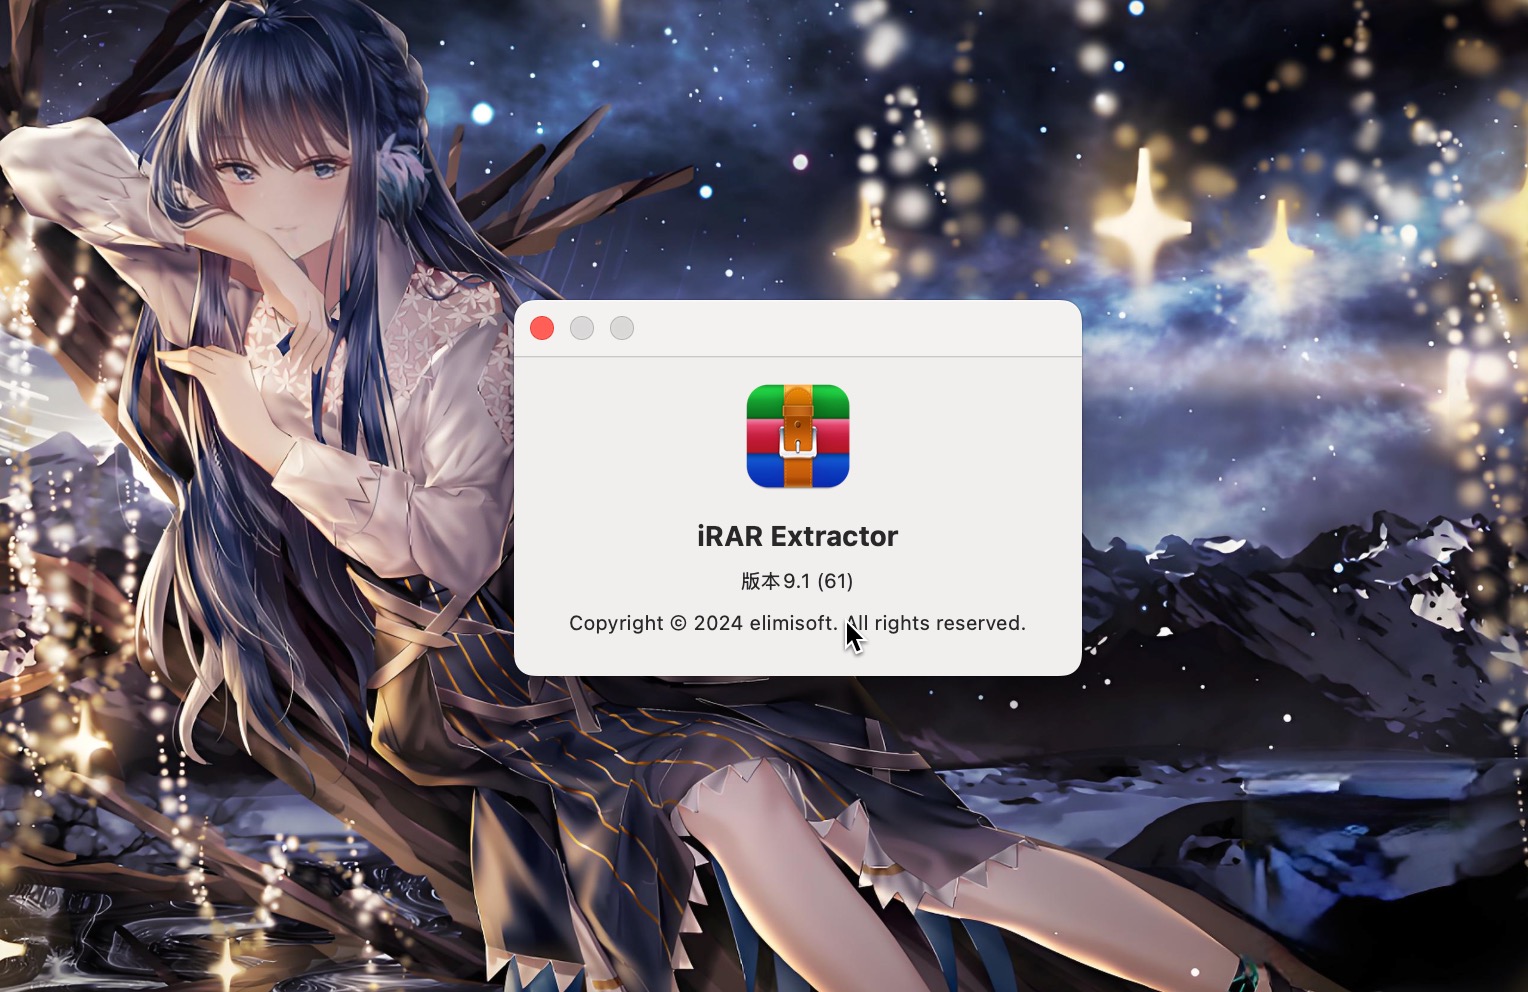Viewport: 1528px width, 992px height.
Task: Close the iRAR Extractor about window
Action: coord(542,328)
